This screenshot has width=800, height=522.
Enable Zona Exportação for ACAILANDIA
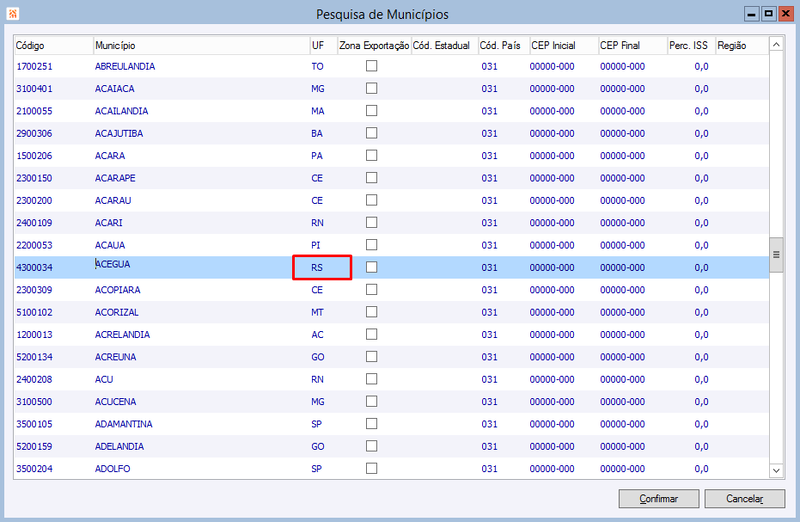(x=371, y=111)
